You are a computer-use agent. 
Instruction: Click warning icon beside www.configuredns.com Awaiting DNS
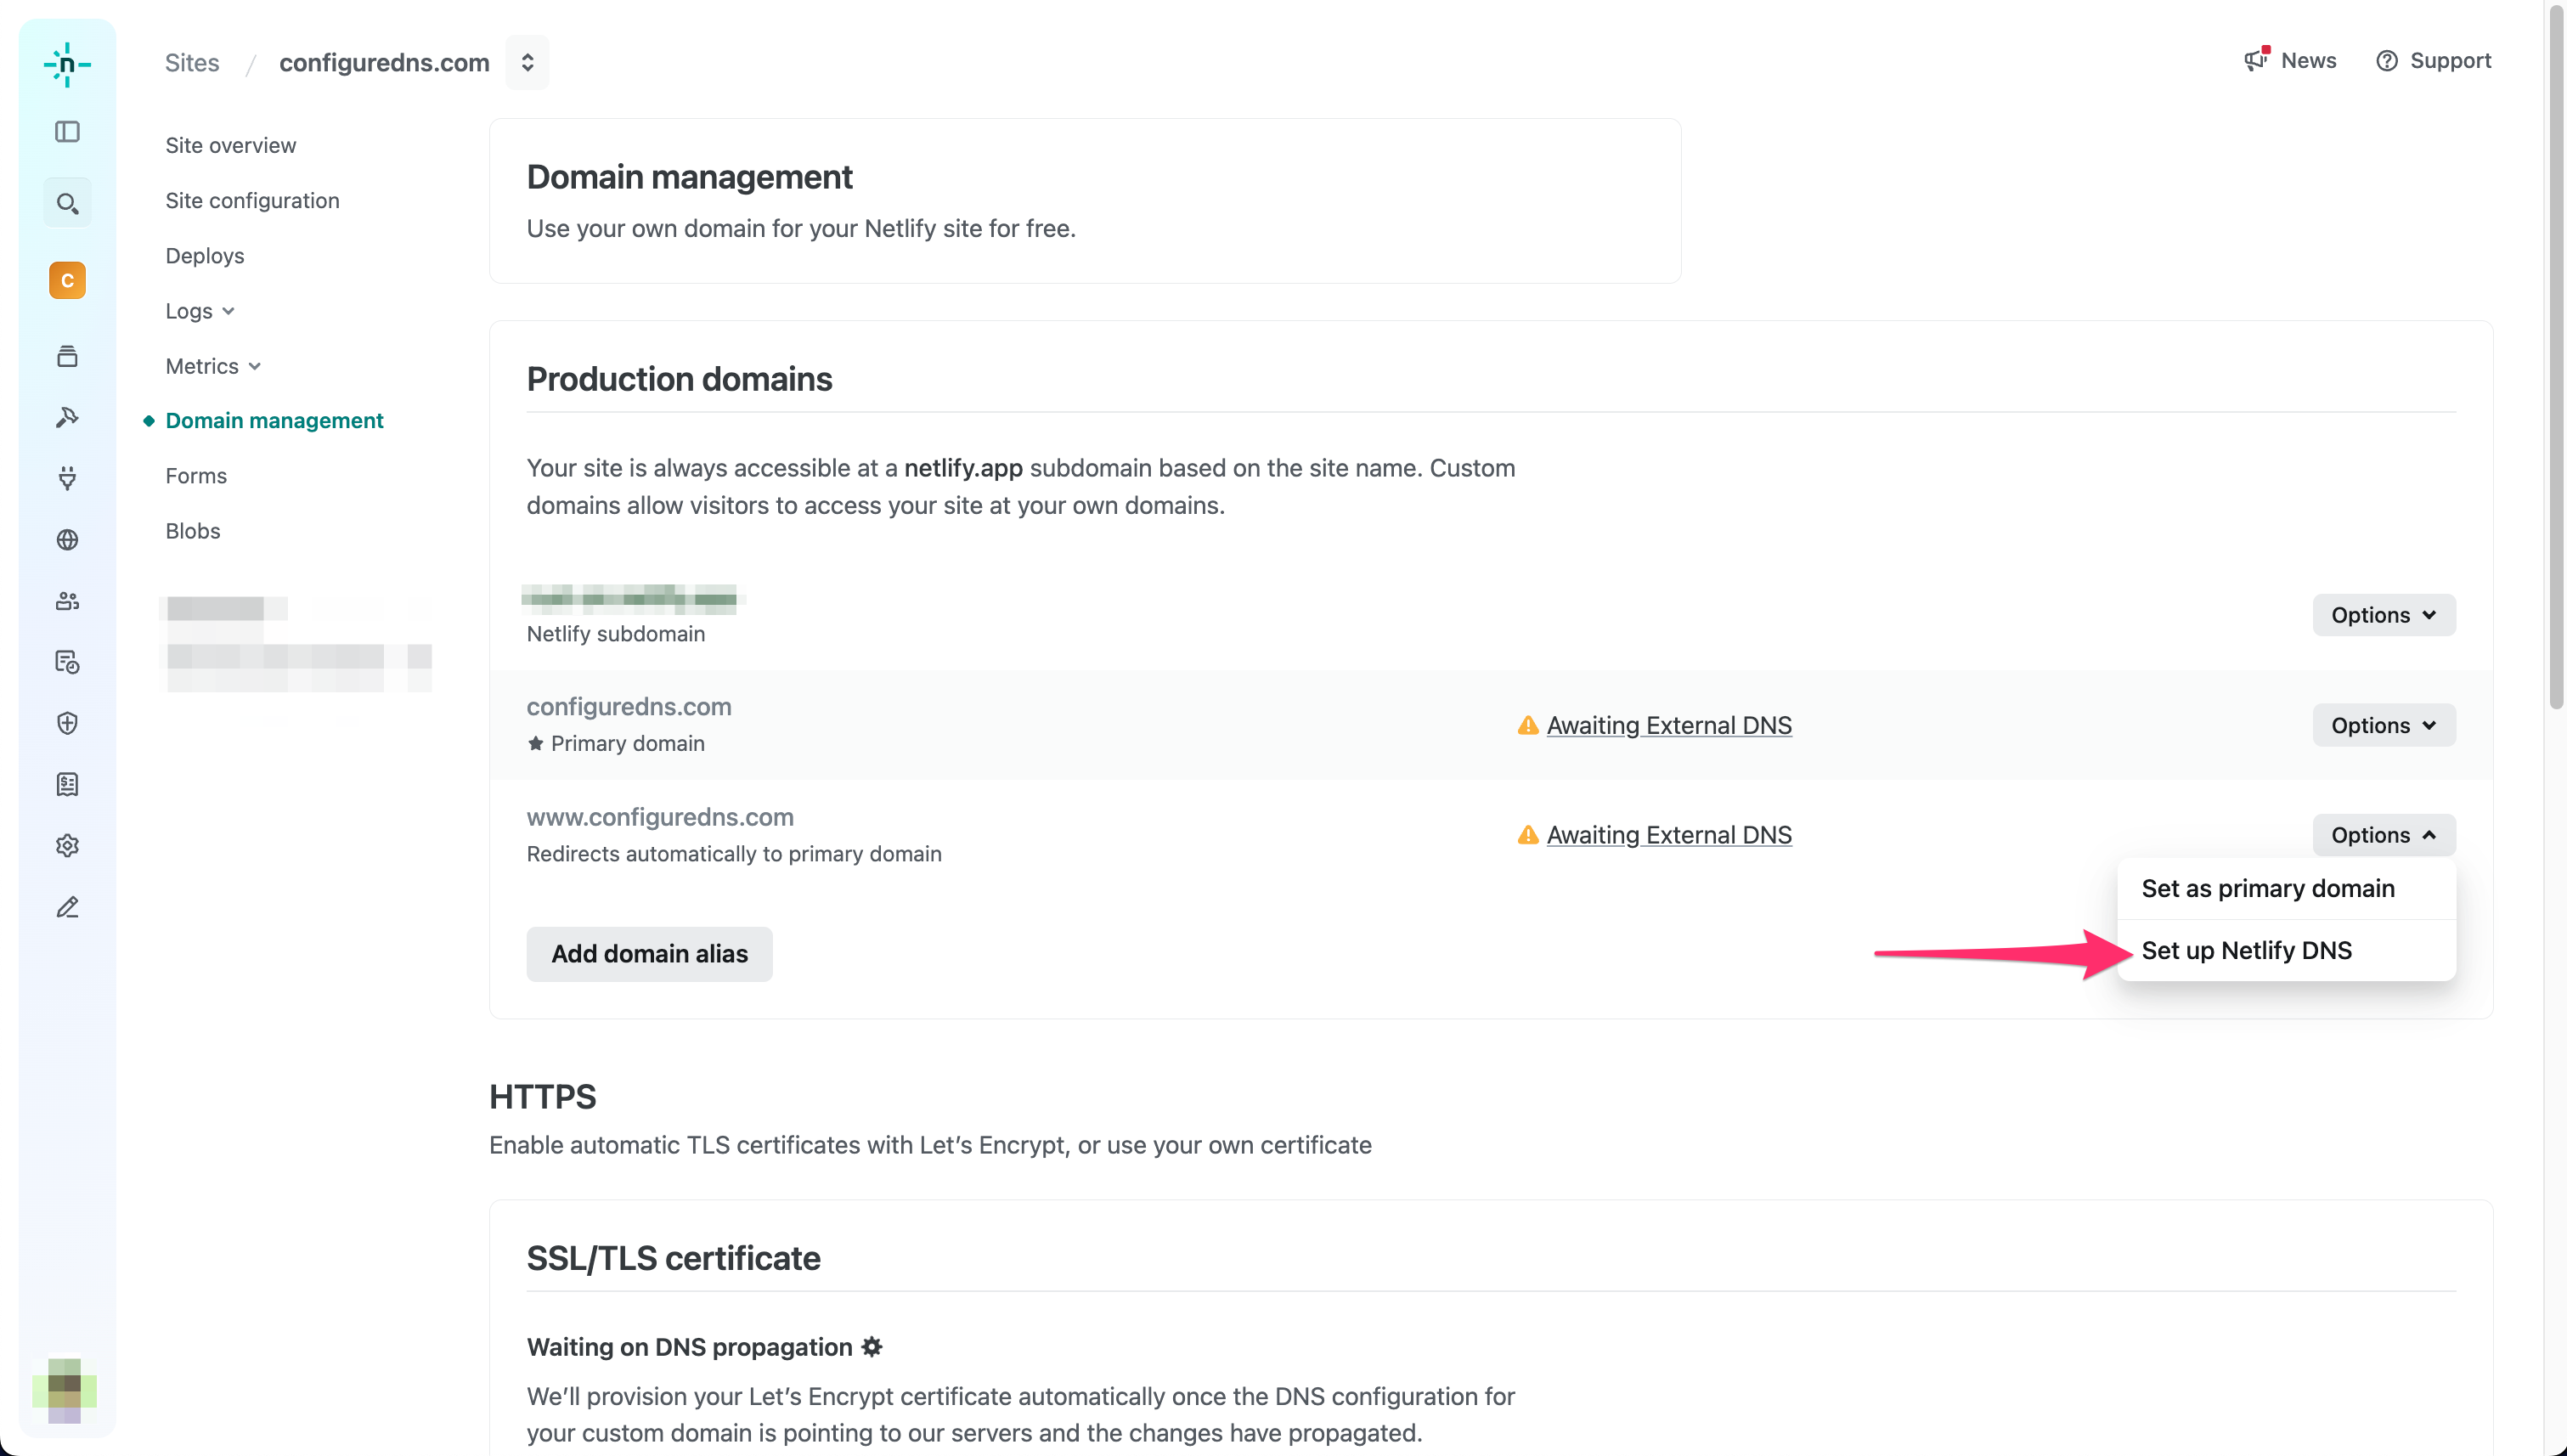pyautogui.click(x=1527, y=835)
